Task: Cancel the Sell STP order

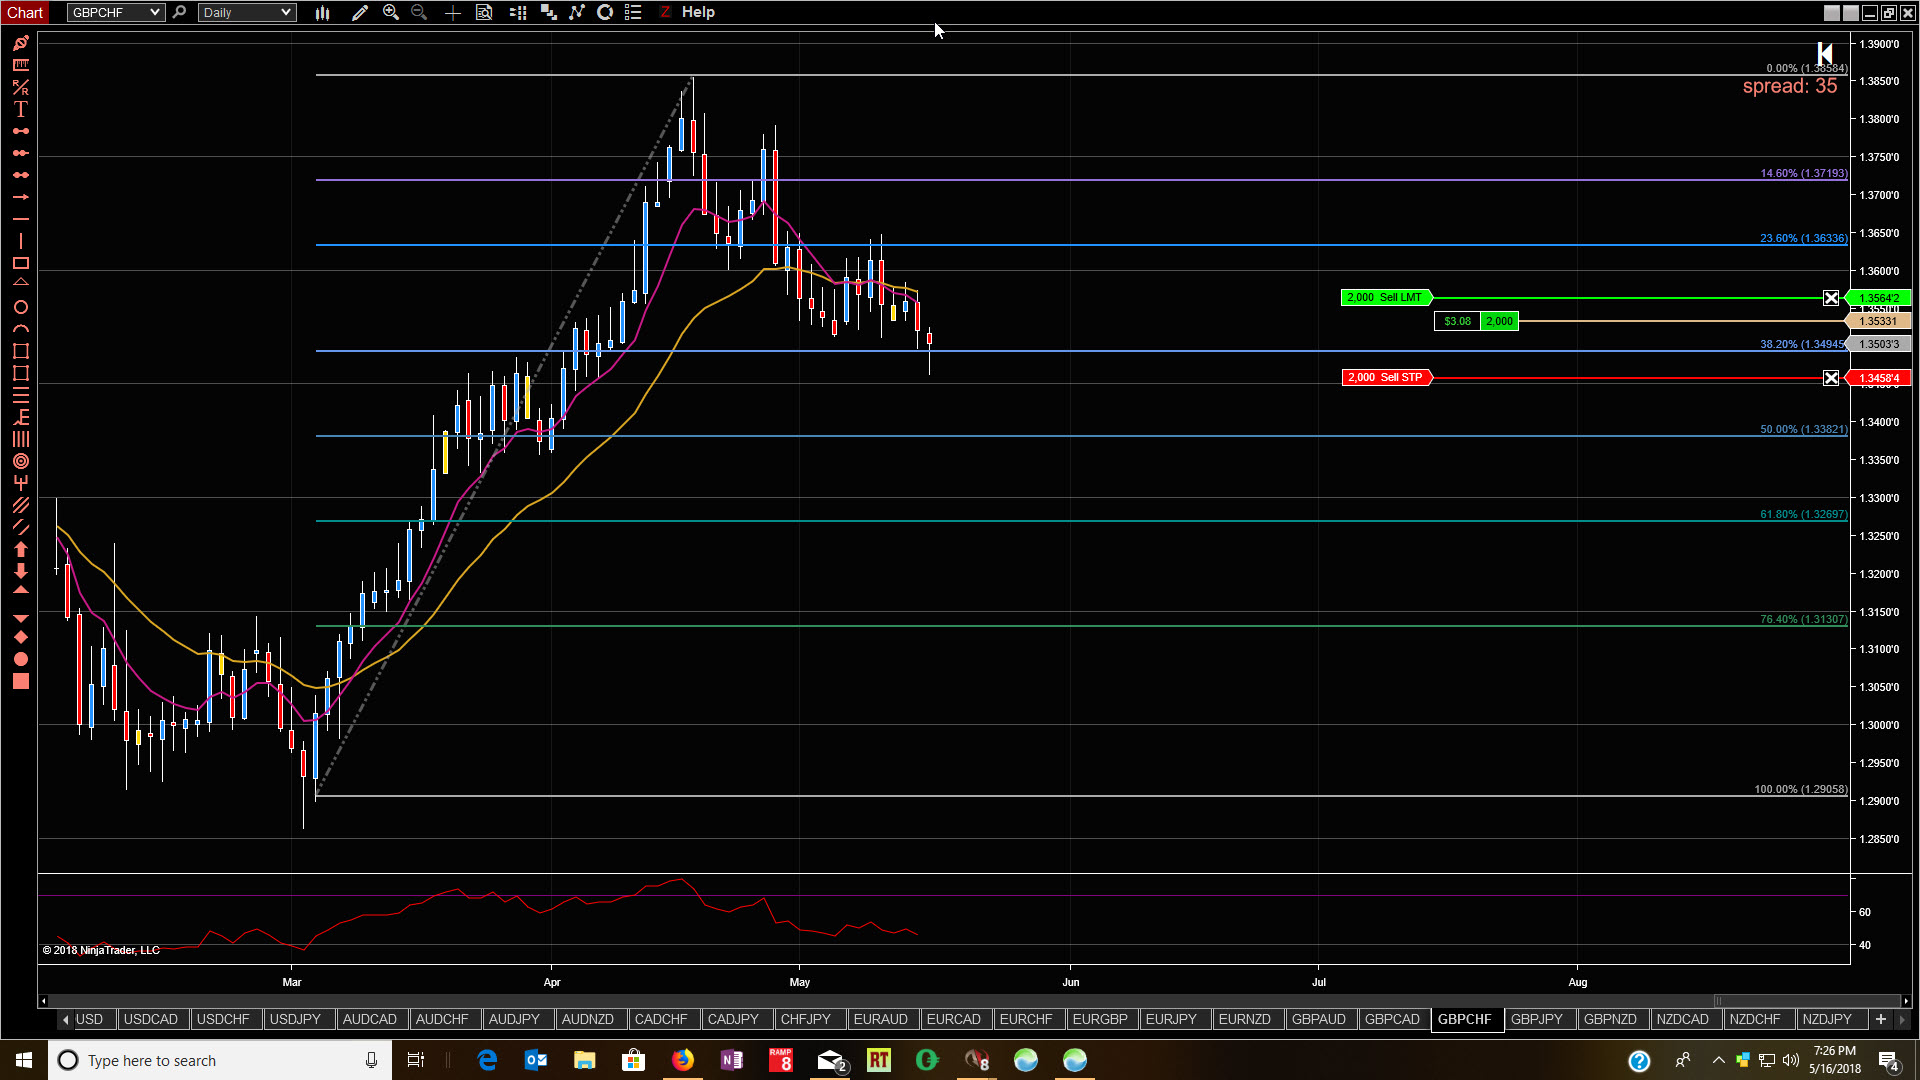Action: [1830, 378]
